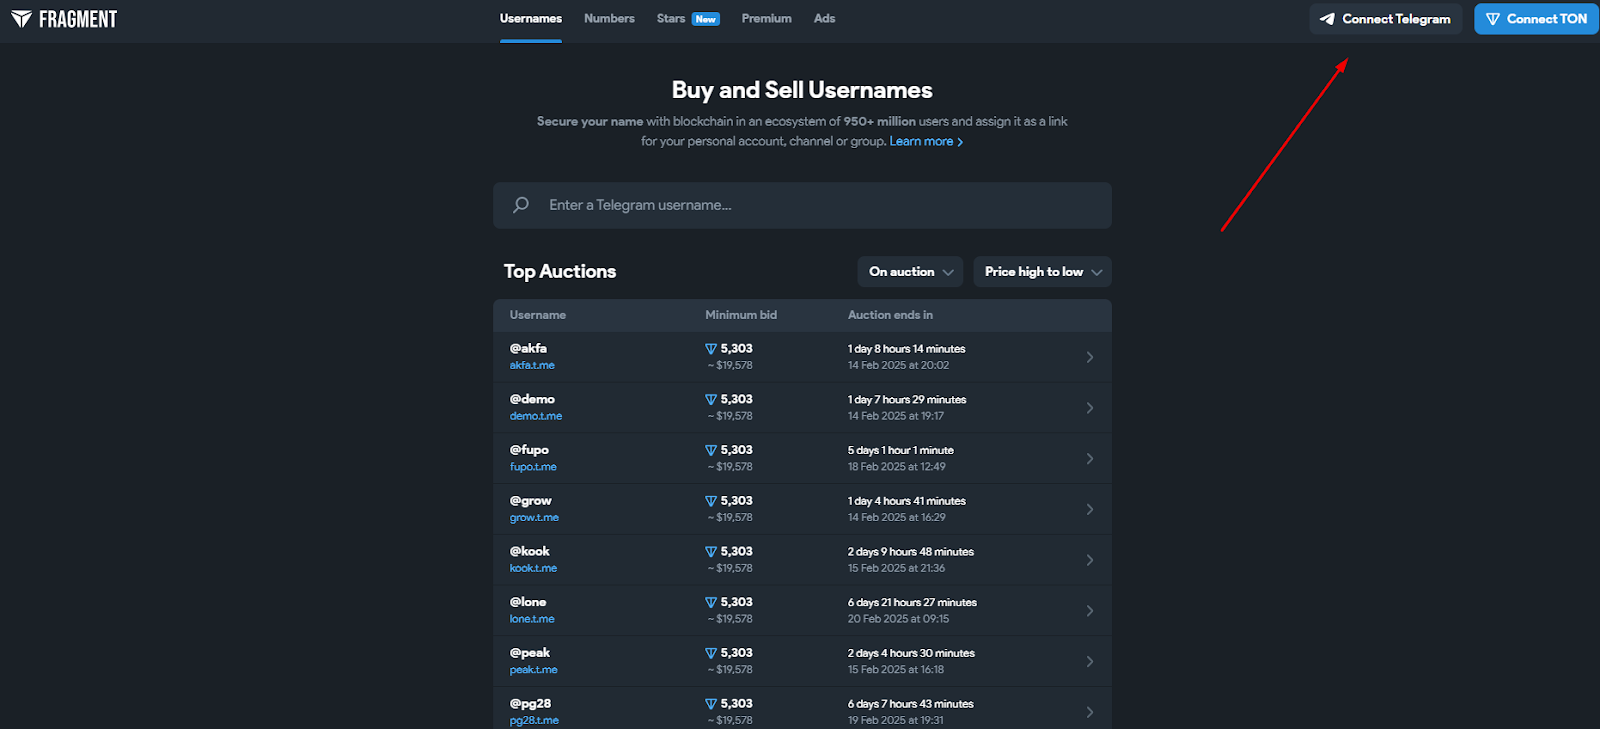Click the TON icon in @grow bid
The width and height of the screenshot is (1600, 729).
[x=711, y=501]
